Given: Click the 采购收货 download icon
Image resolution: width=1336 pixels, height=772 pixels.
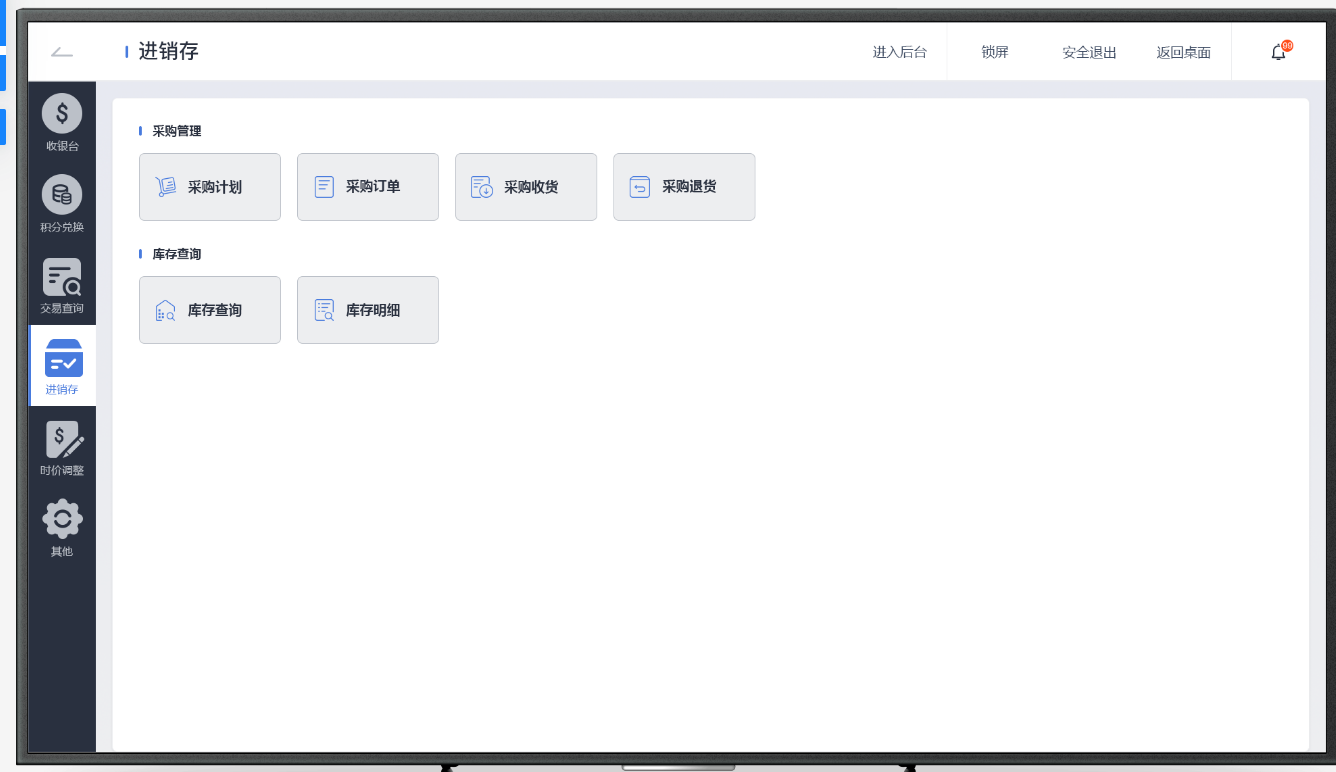Looking at the screenshot, I should click(482, 187).
